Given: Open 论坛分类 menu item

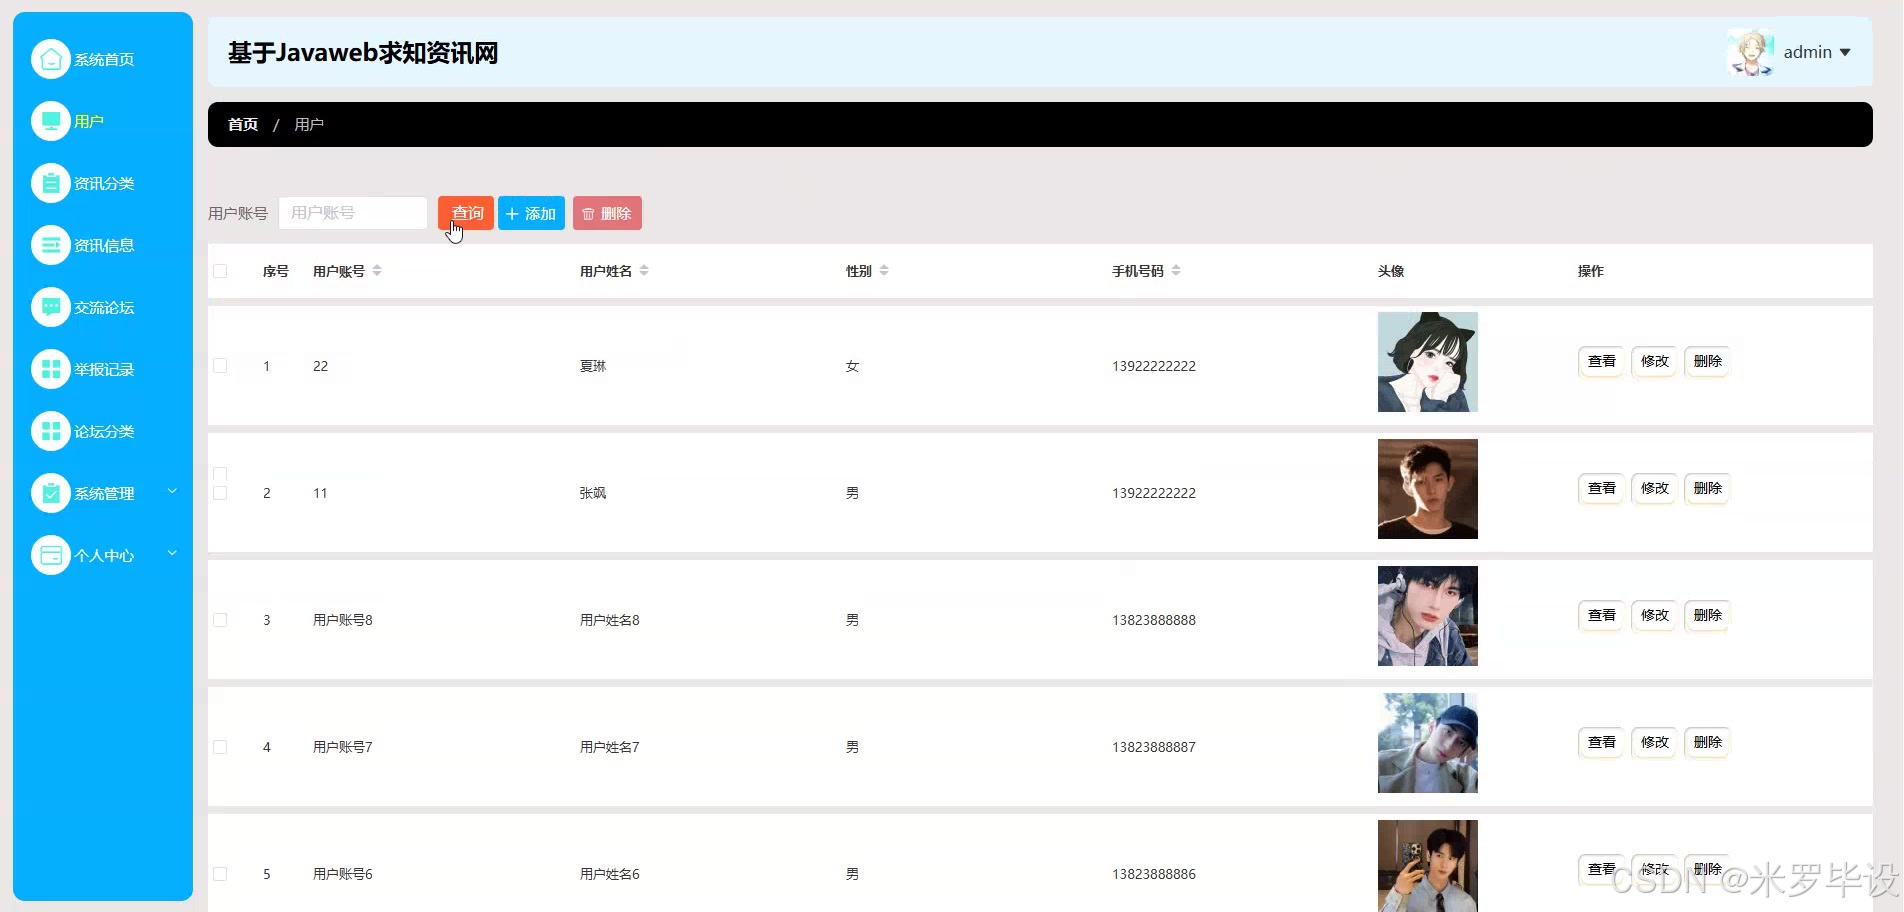Looking at the screenshot, I should pyautogui.click(x=104, y=431).
